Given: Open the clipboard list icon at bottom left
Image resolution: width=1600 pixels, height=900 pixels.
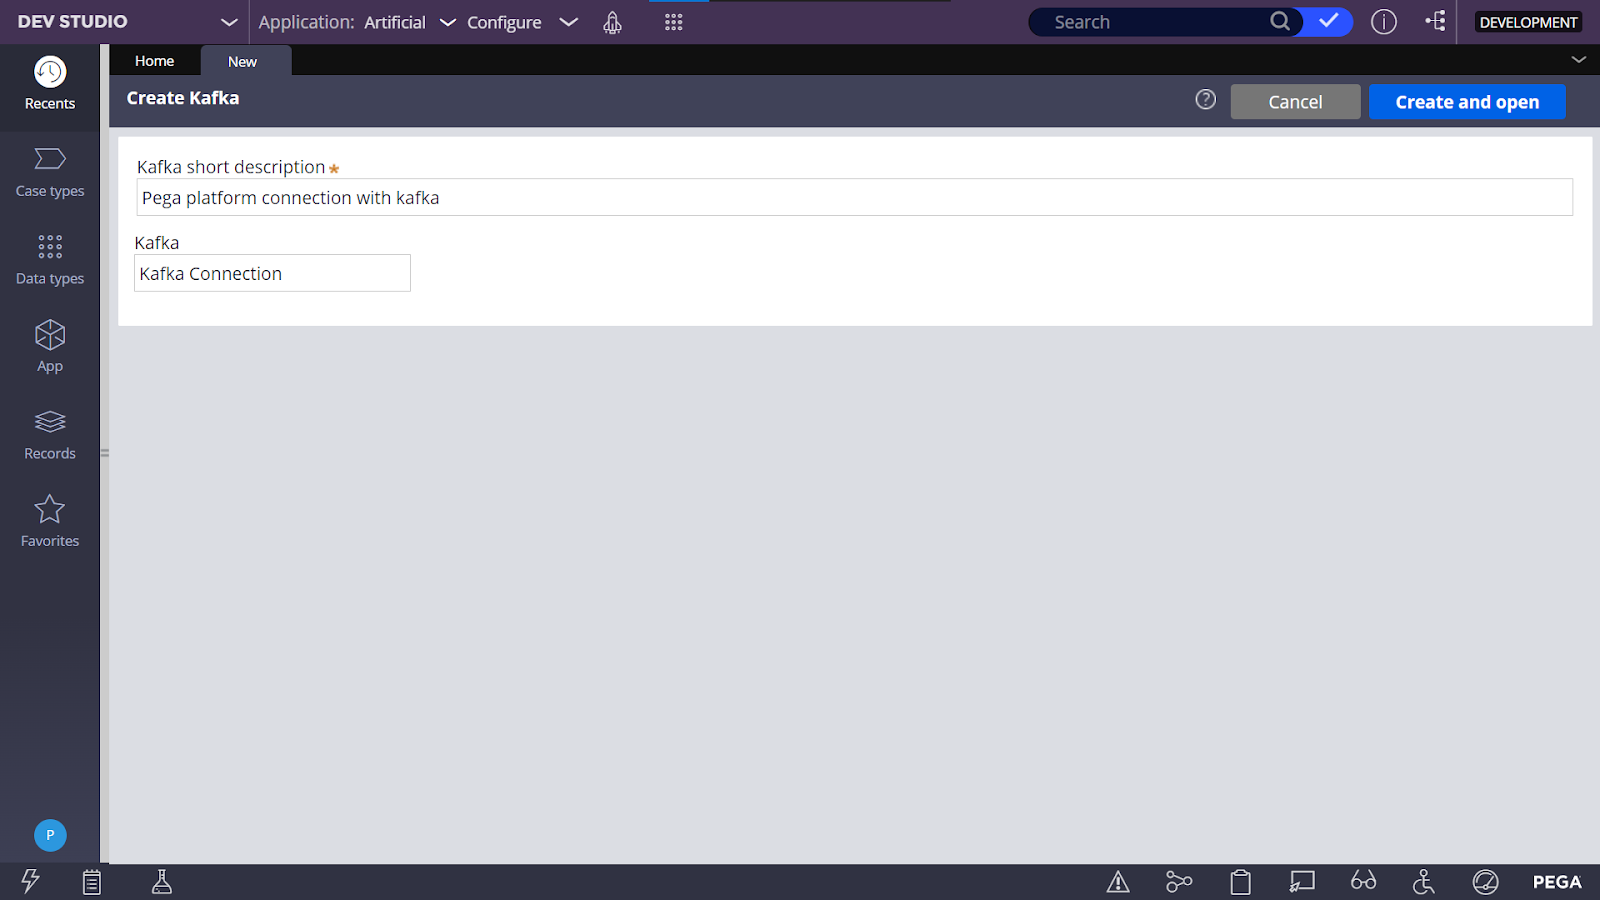Looking at the screenshot, I should [92, 882].
